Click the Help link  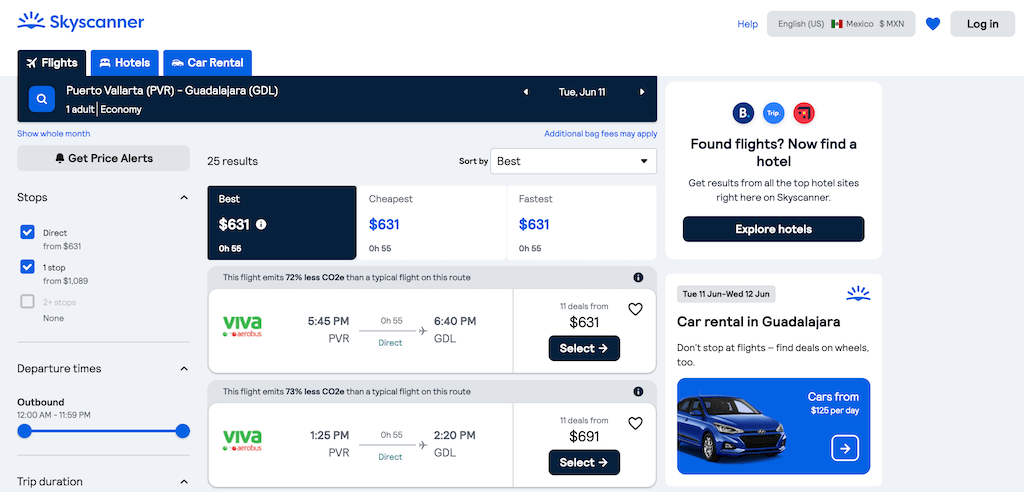pos(748,24)
